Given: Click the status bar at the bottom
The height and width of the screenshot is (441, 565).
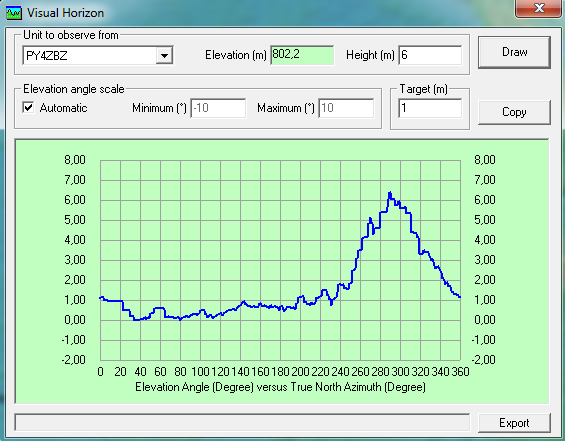Looking at the screenshot, I should (x=242, y=422).
